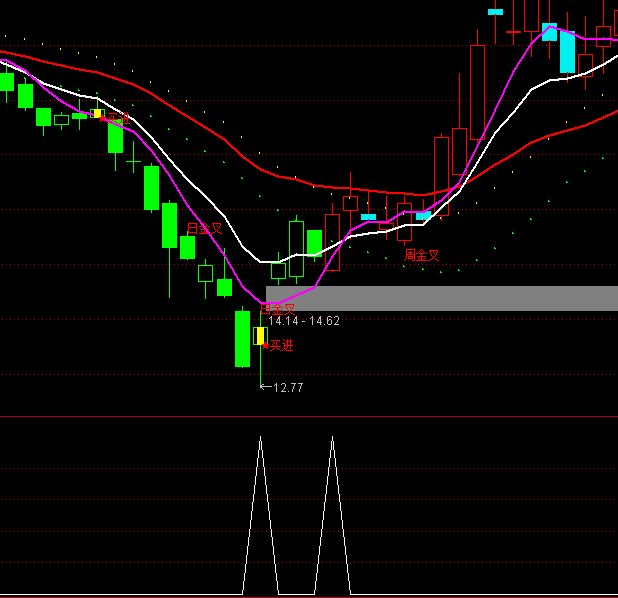Click the 14.14 - 14.62 price range label

(304, 321)
